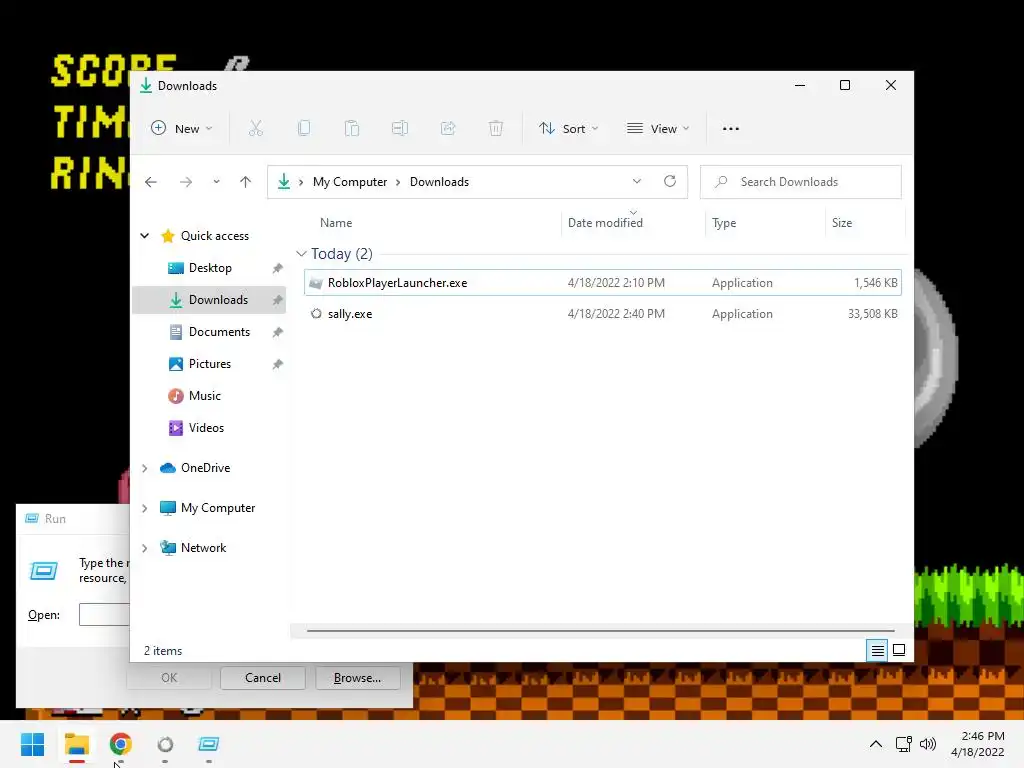Refresh the Downloads folder view
Image resolution: width=1024 pixels, height=768 pixels.
click(670, 182)
